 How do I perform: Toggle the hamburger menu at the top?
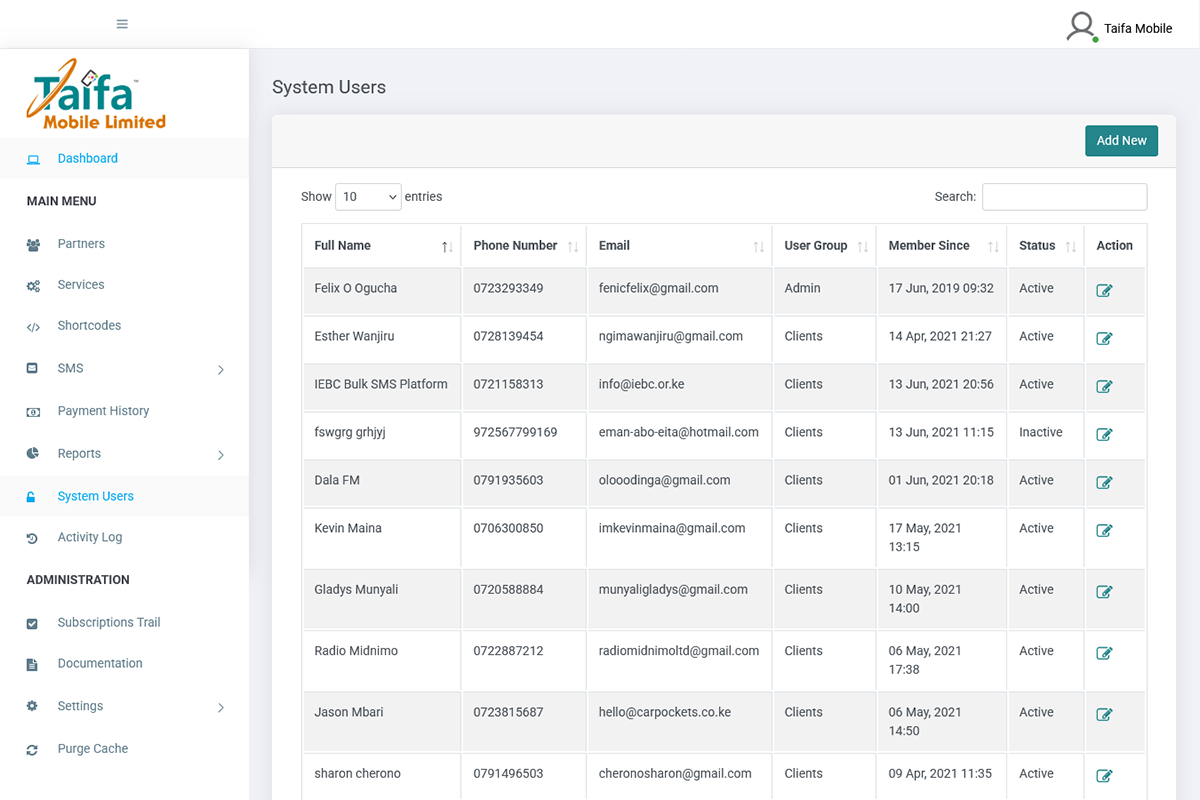[121, 23]
